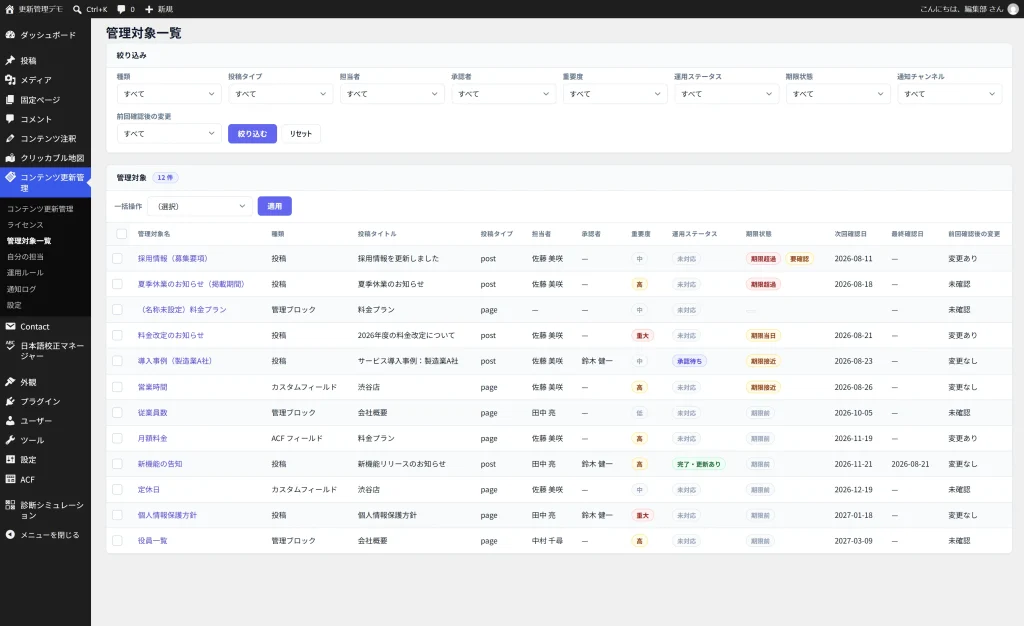Image resolution: width=1024 pixels, height=626 pixels.
Task: Open the コメント sidebar icon
Action: pos(10,119)
